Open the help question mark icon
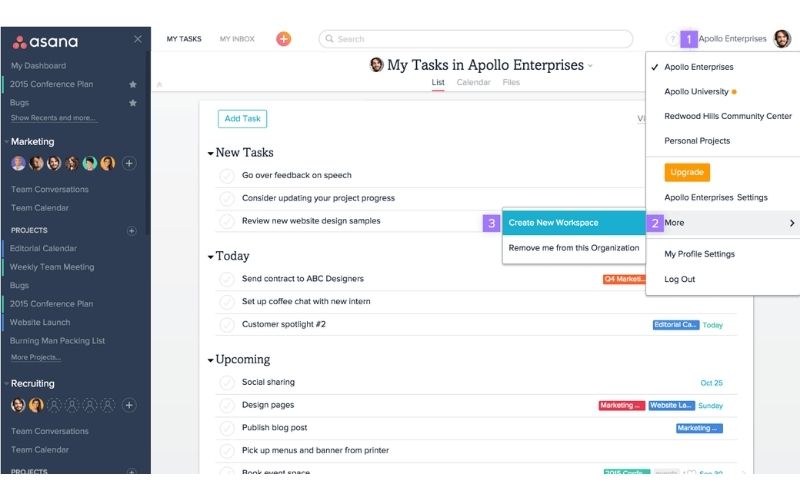 coord(672,39)
